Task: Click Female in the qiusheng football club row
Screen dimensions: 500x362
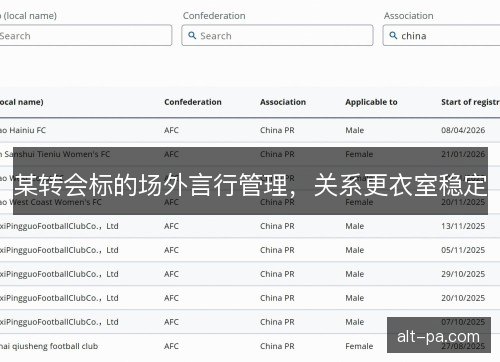Action: click(359, 346)
